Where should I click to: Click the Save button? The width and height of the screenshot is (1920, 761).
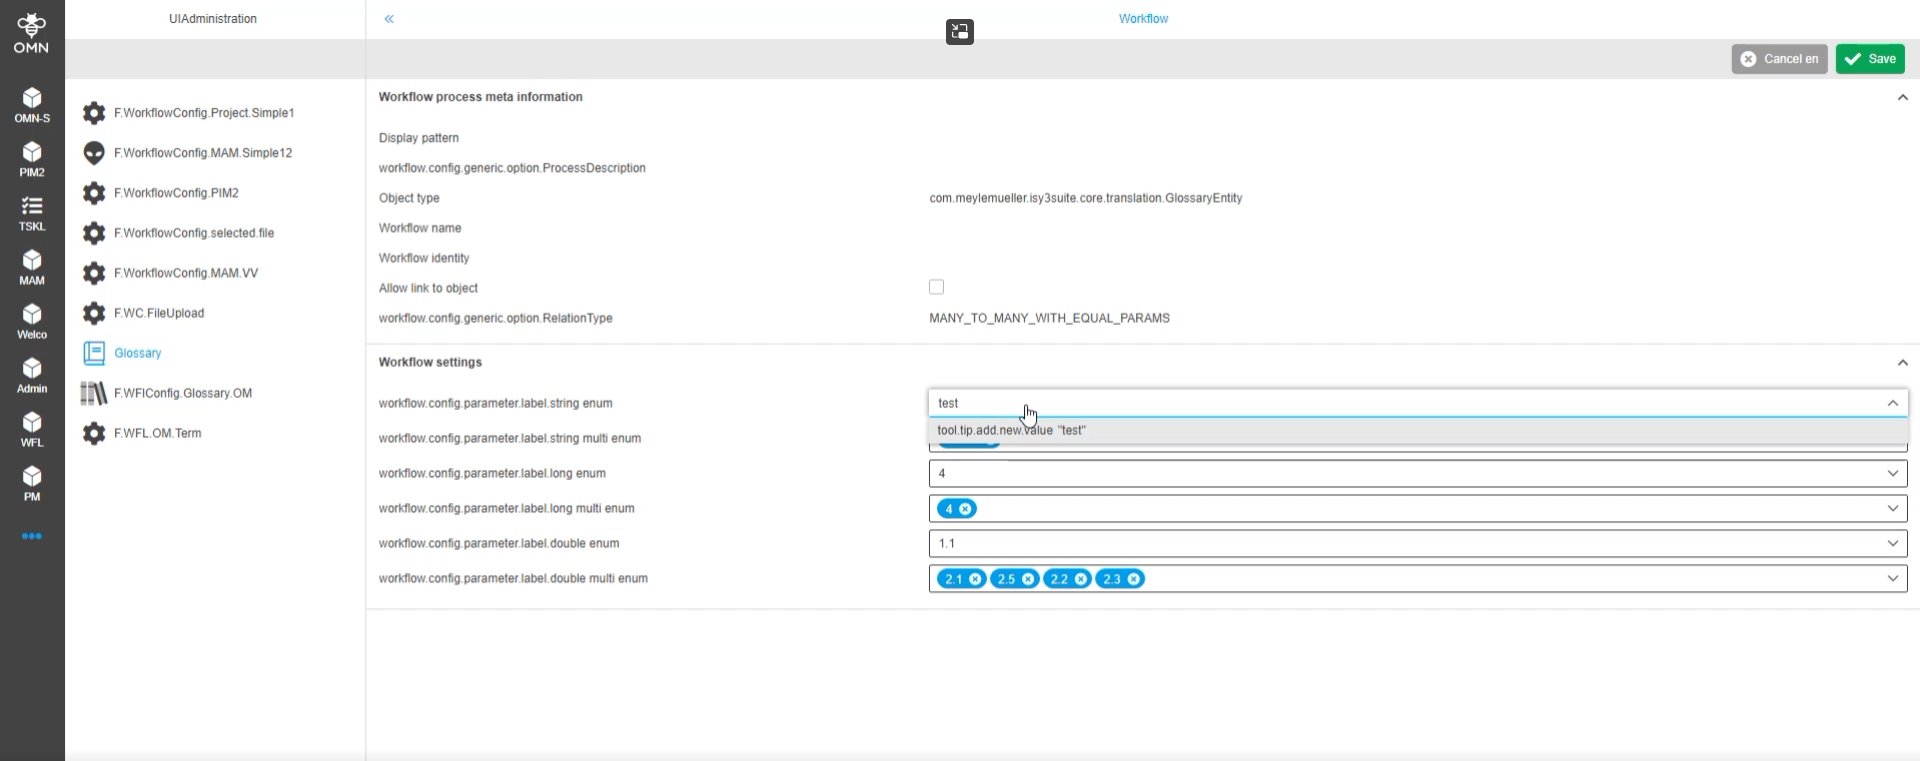[1870, 59]
